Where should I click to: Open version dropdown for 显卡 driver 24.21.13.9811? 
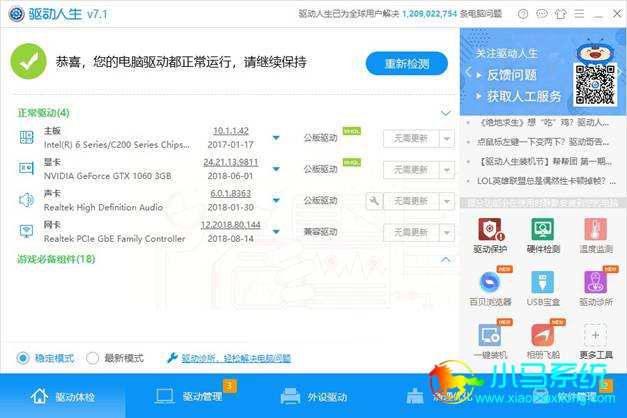[x=276, y=169]
